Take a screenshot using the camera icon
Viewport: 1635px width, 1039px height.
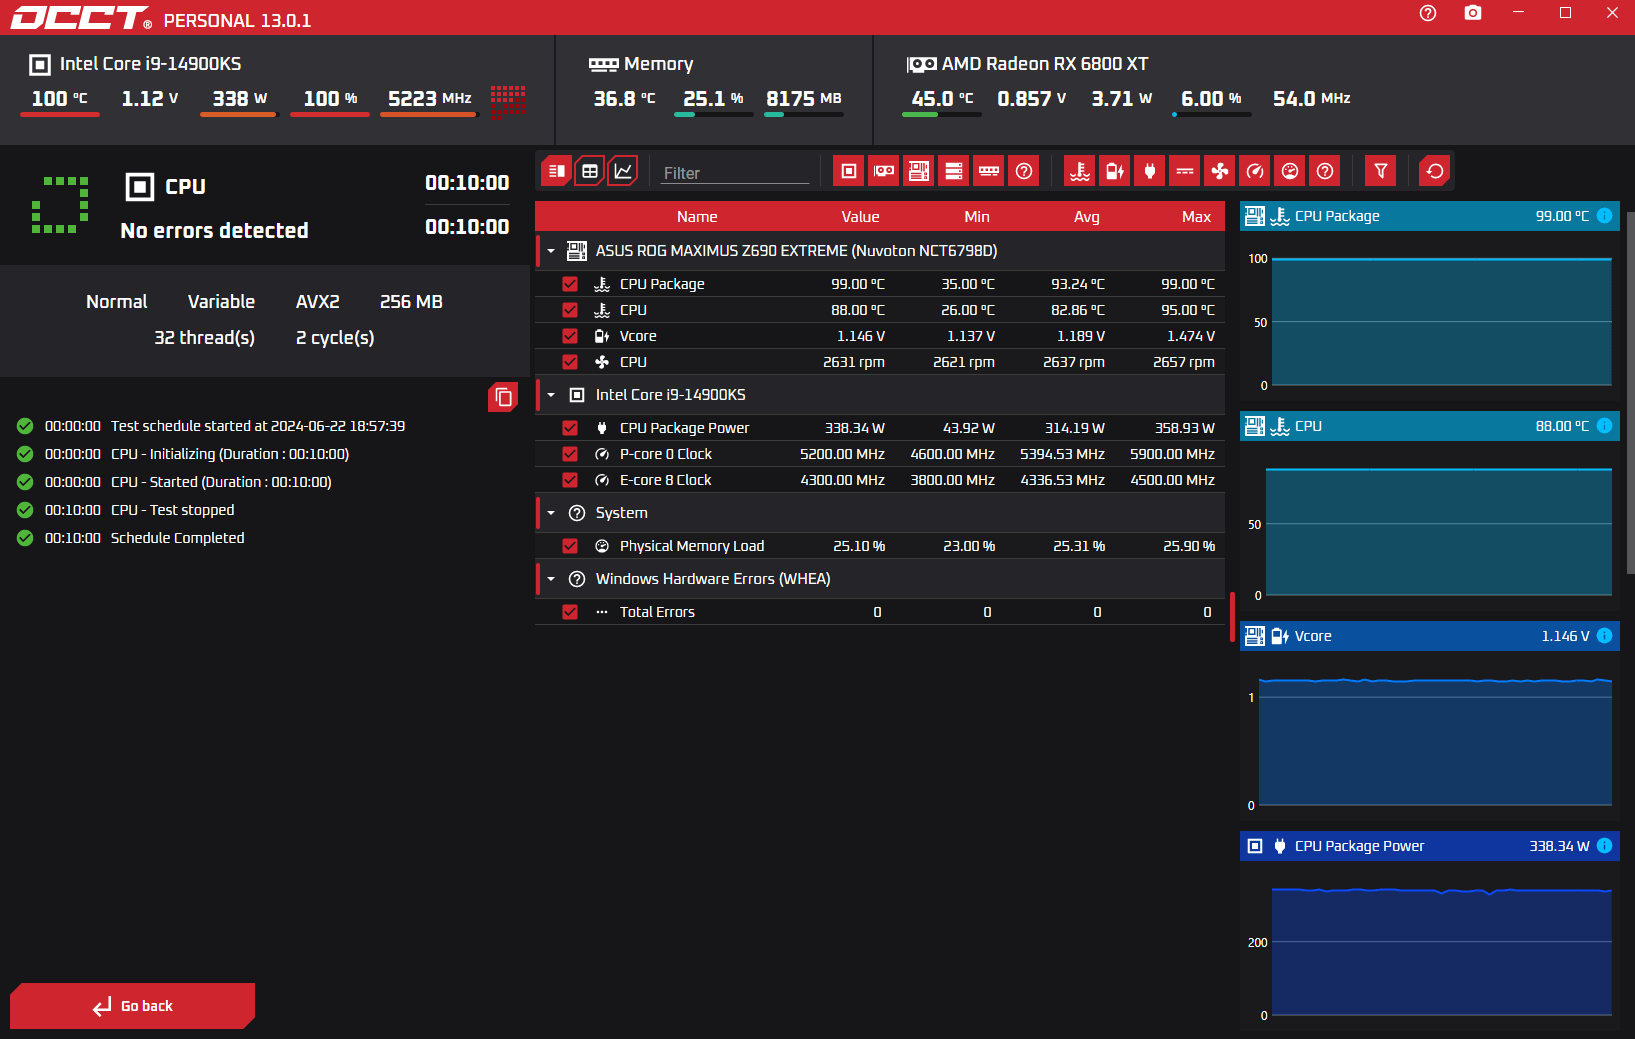[1473, 13]
